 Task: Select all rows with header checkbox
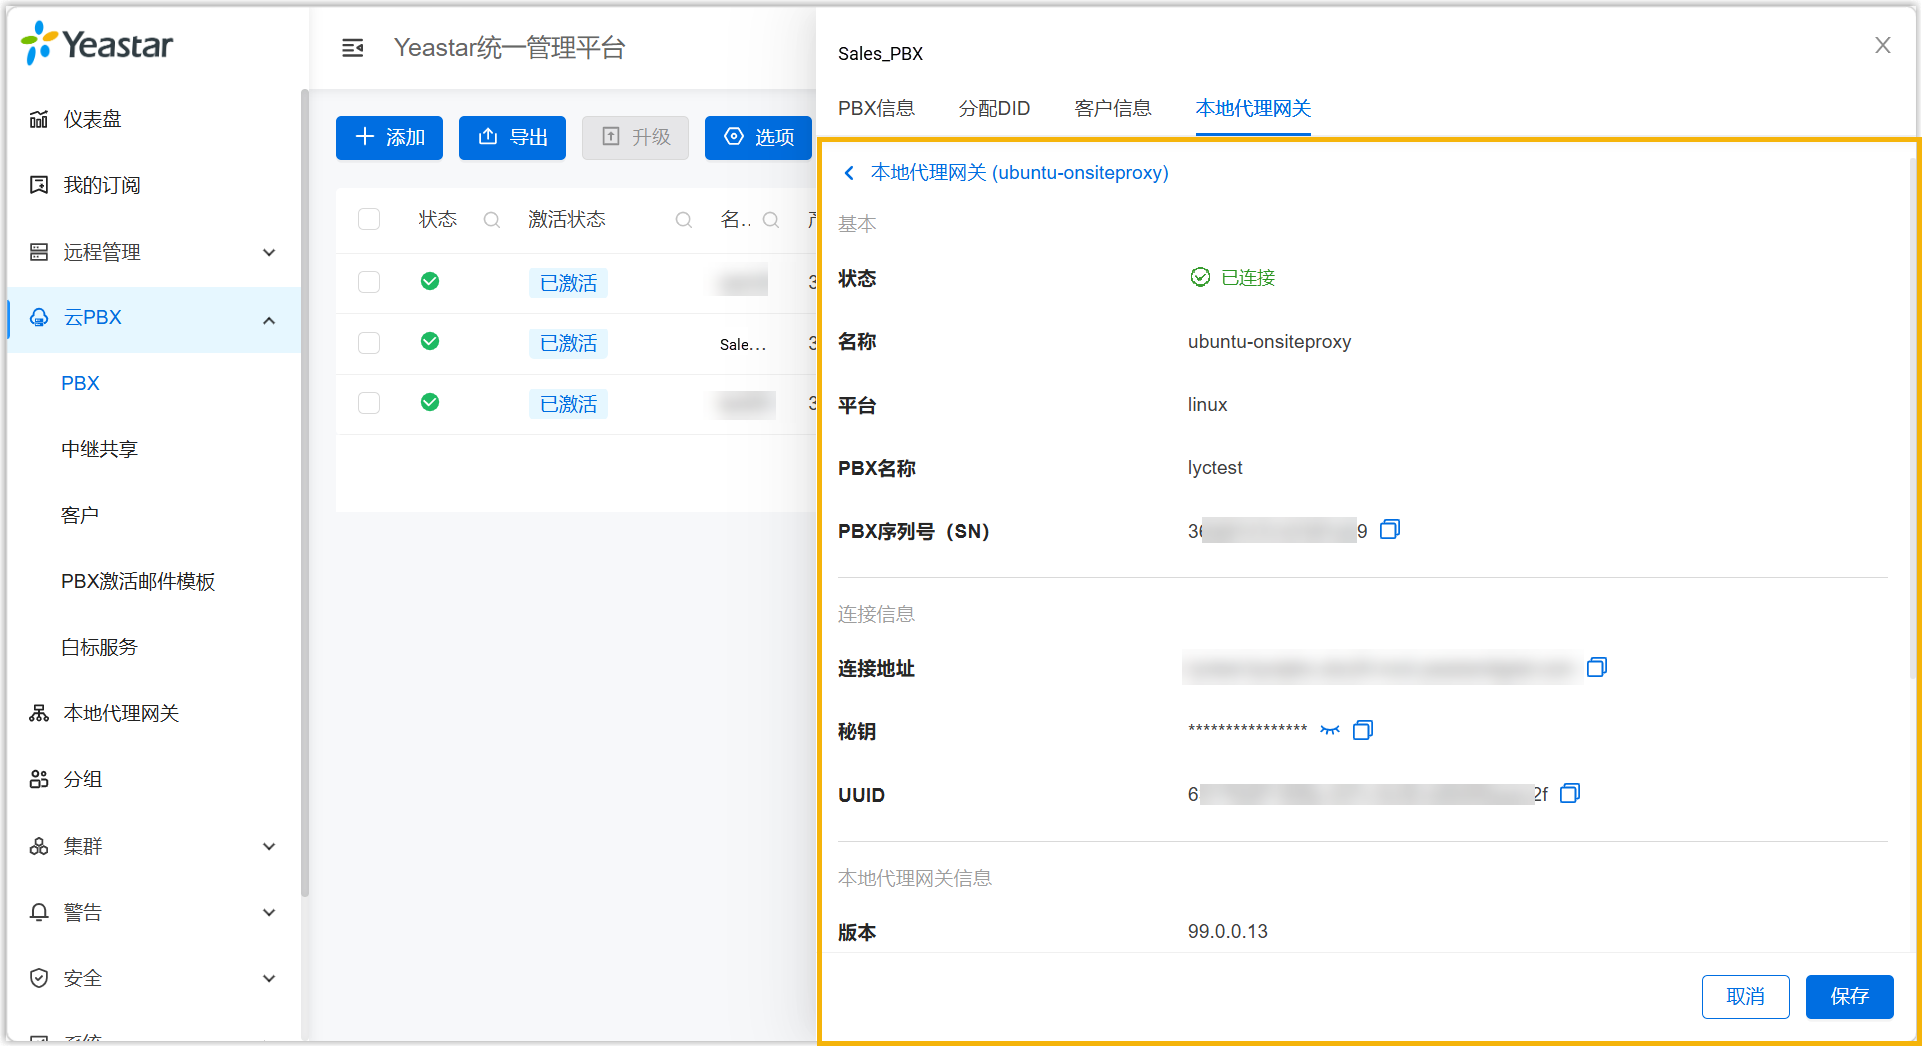pyautogui.click(x=369, y=220)
